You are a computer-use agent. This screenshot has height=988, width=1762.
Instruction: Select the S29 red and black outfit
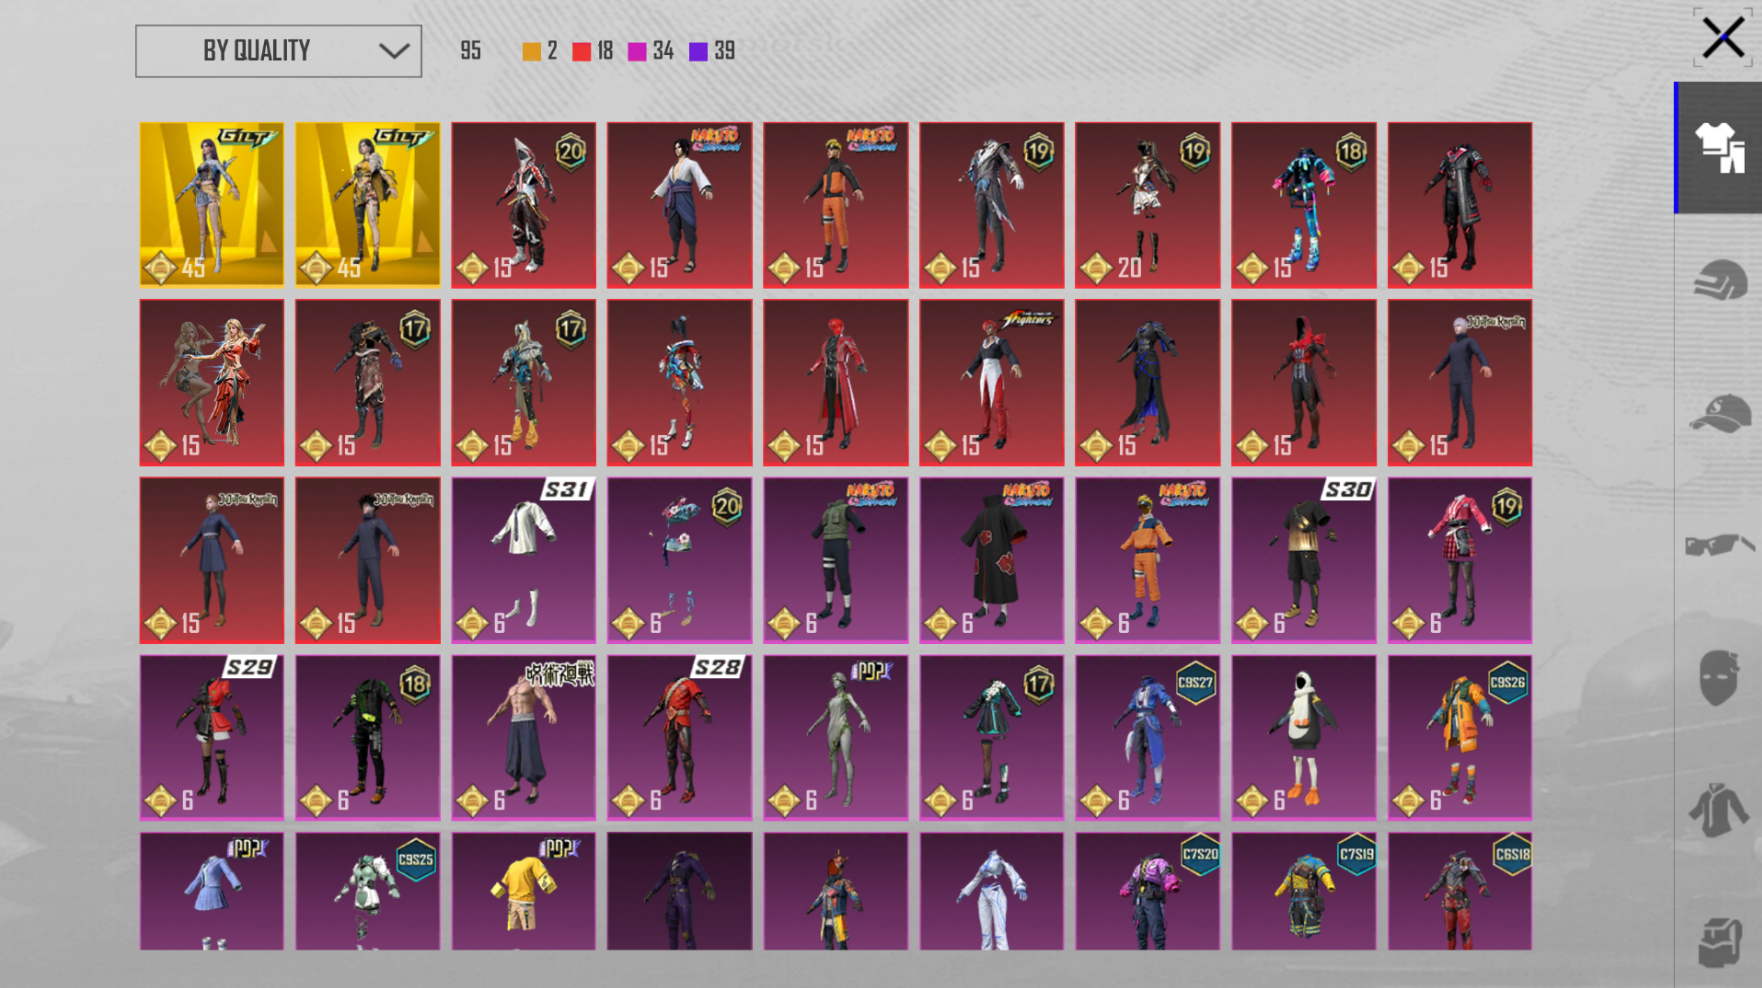tap(212, 738)
